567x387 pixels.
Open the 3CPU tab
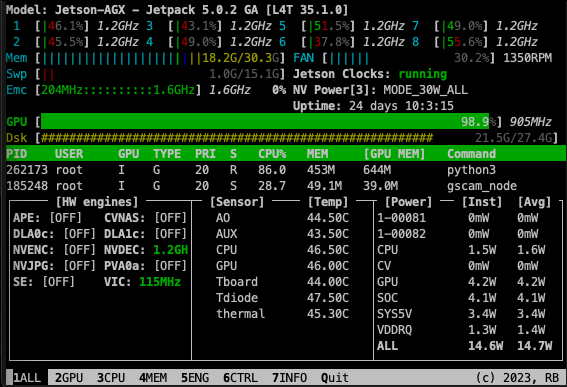(x=111, y=378)
